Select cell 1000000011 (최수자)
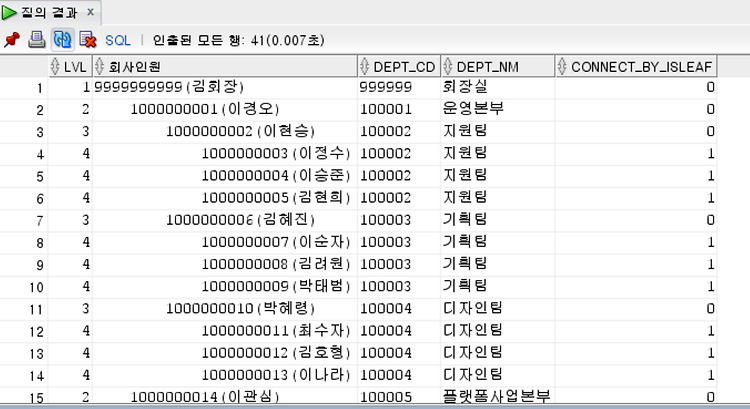This screenshot has height=409, width=750. tap(225, 331)
